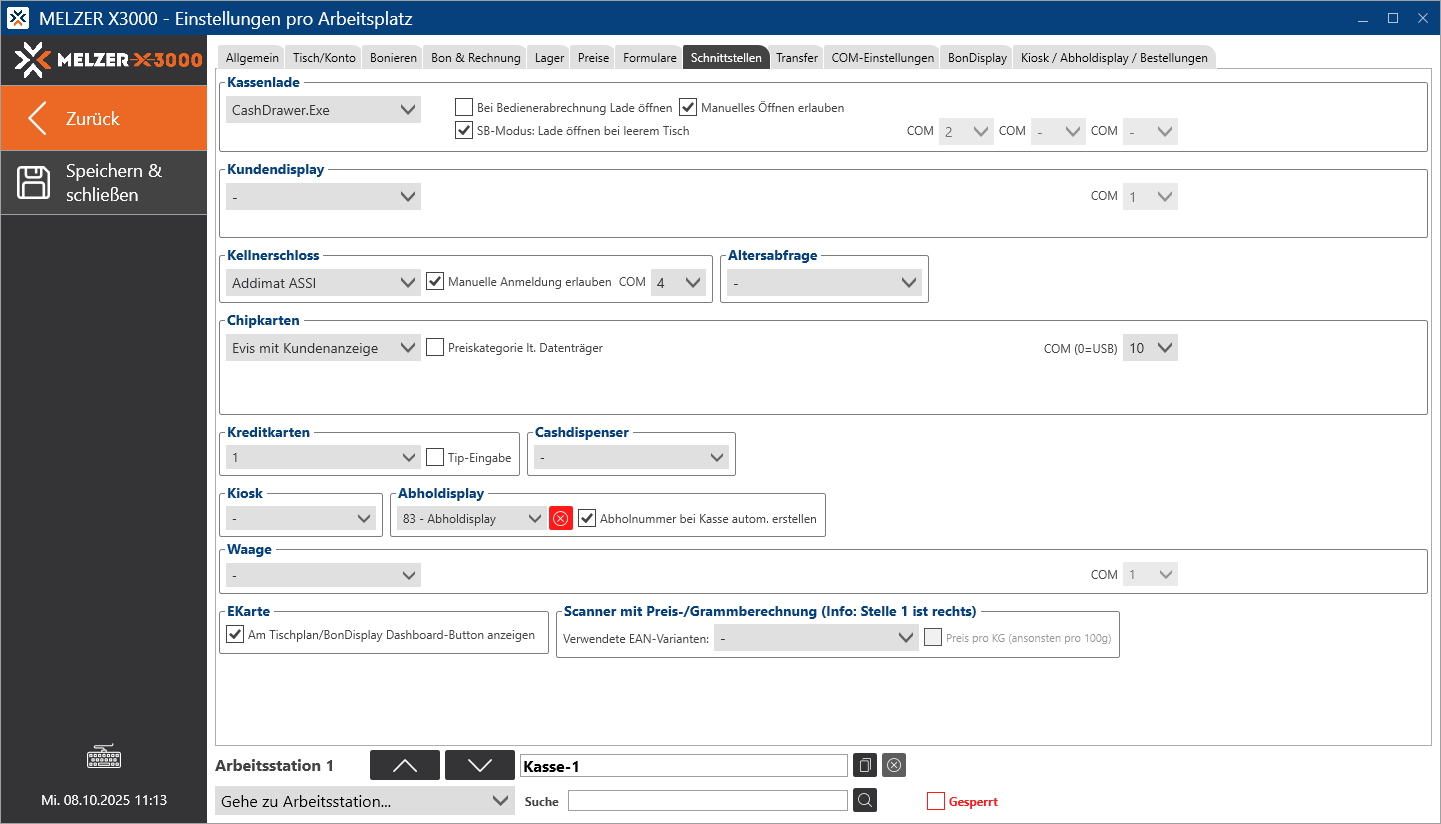The width and height of the screenshot is (1441, 824).
Task: Clear the Kasse-1 name with the X icon
Action: click(x=894, y=766)
